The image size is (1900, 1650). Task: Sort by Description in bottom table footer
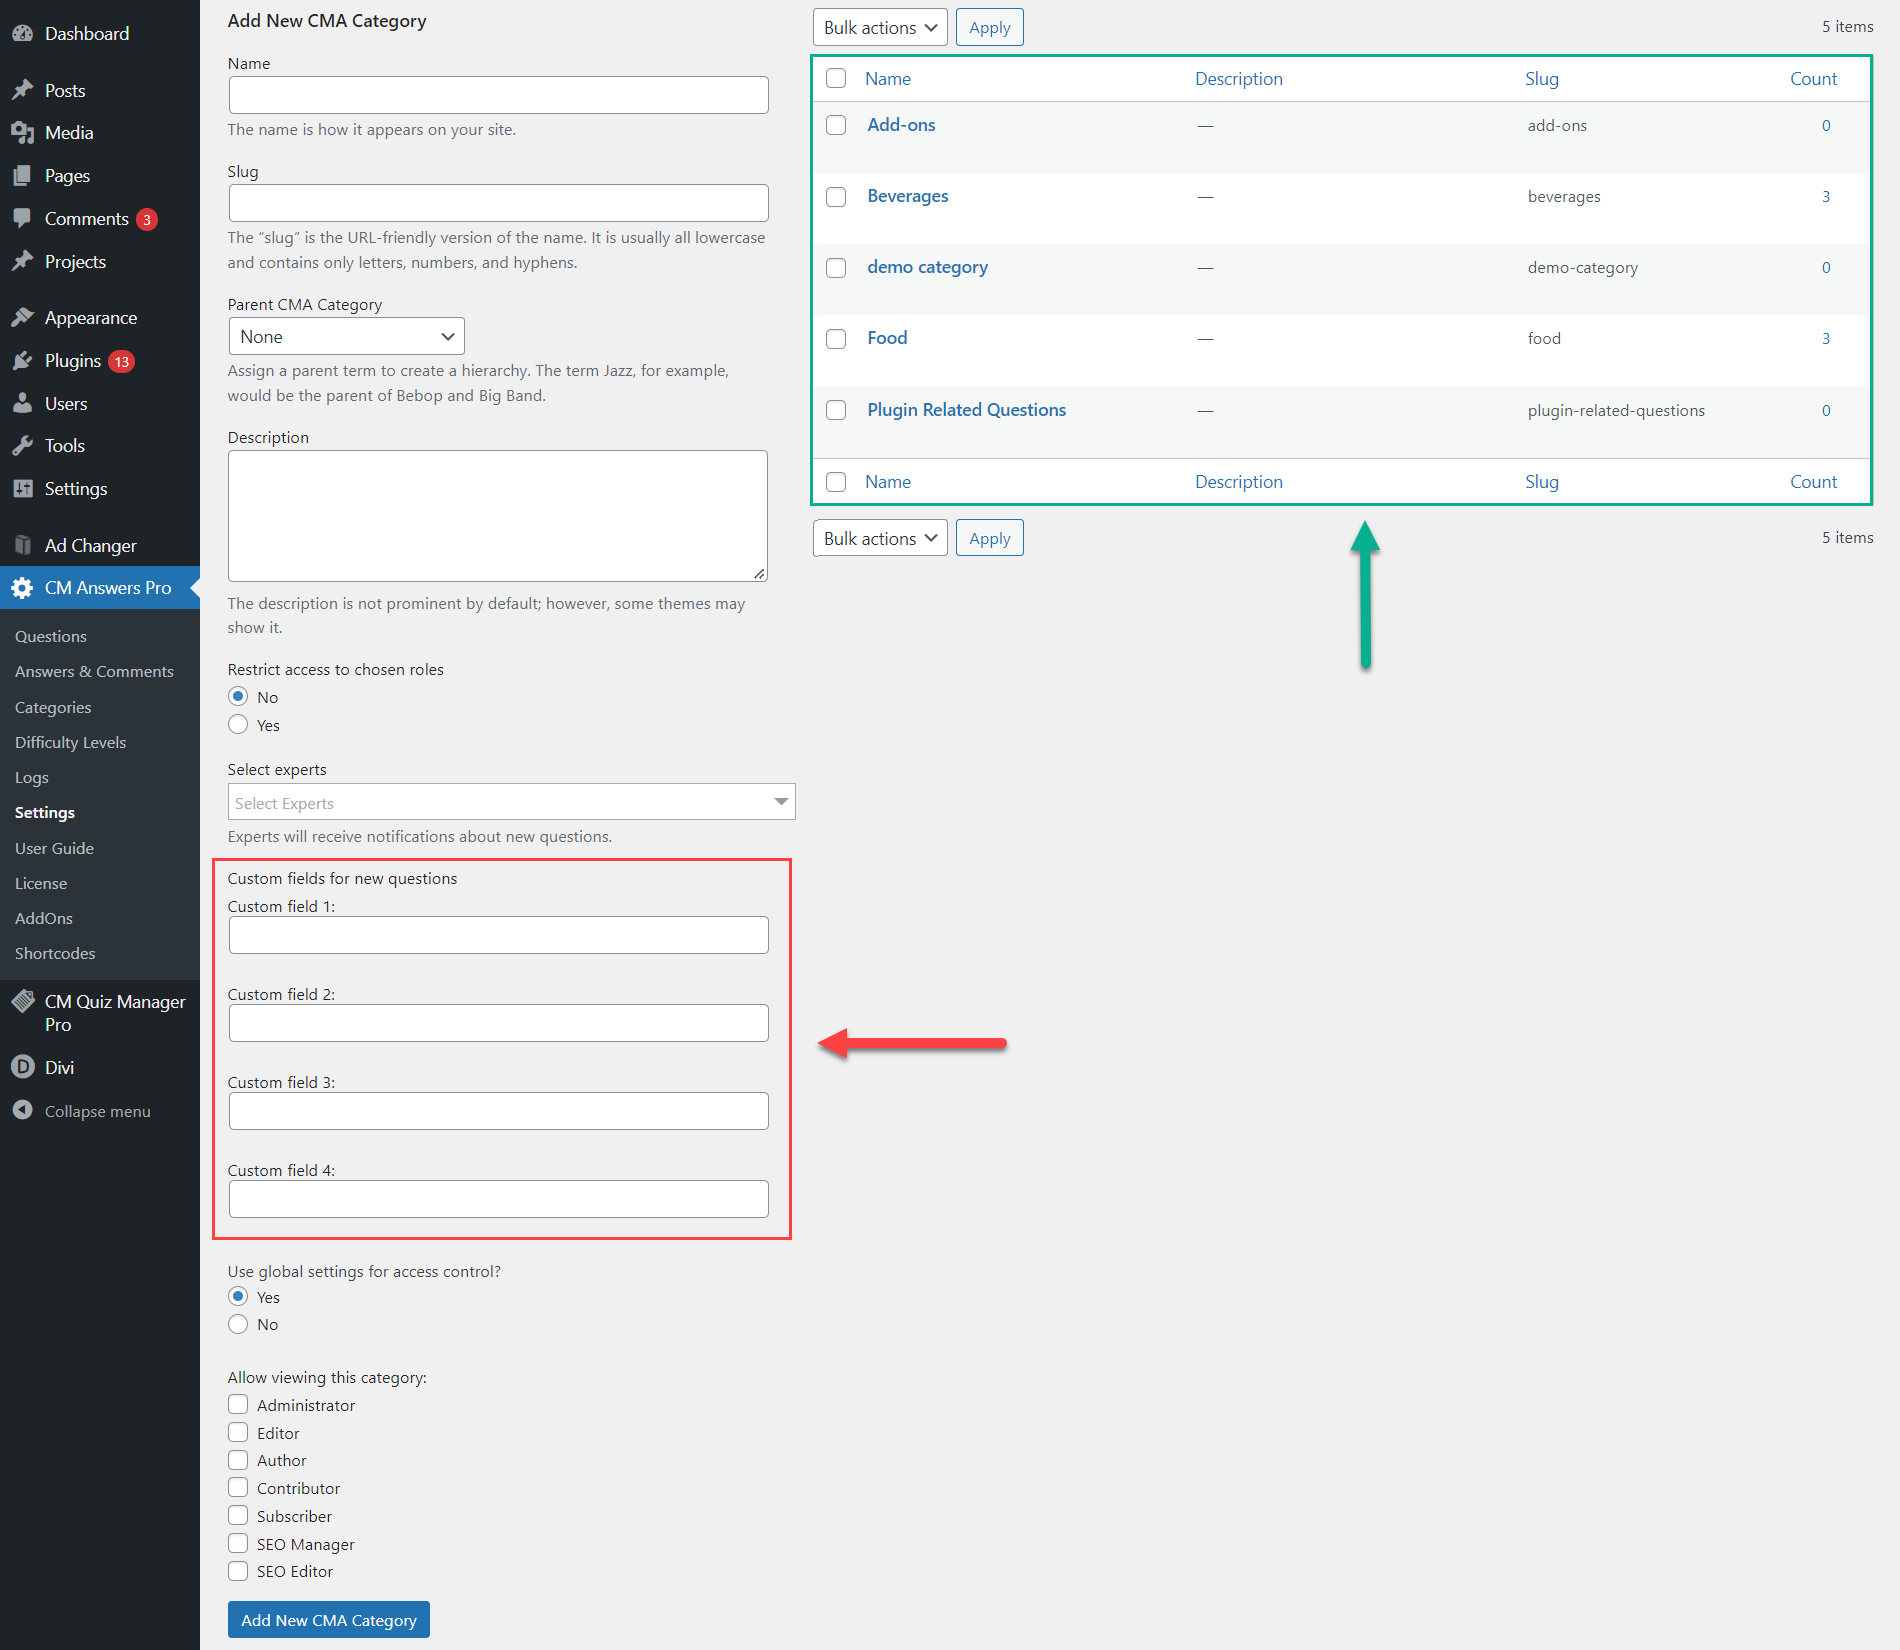[x=1239, y=481]
